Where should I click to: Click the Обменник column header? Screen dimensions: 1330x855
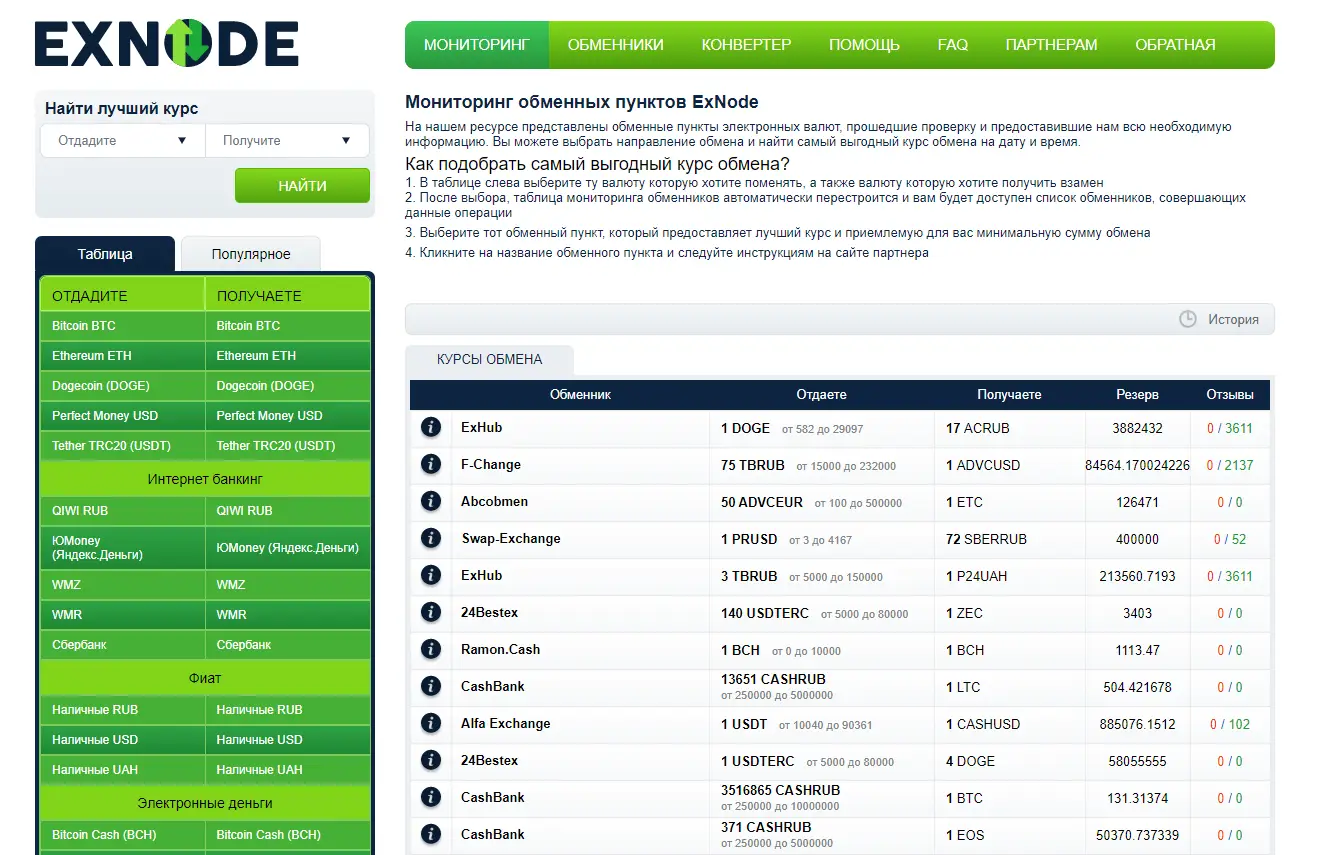580,395
